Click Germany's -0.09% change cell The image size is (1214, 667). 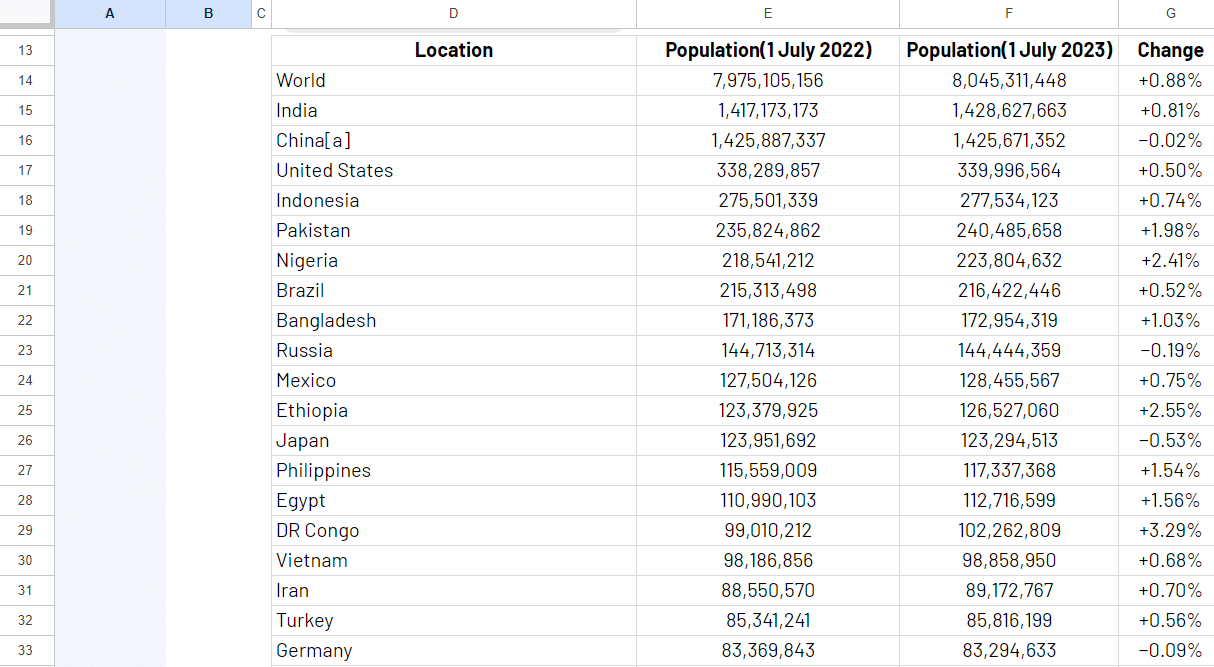[1168, 650]
